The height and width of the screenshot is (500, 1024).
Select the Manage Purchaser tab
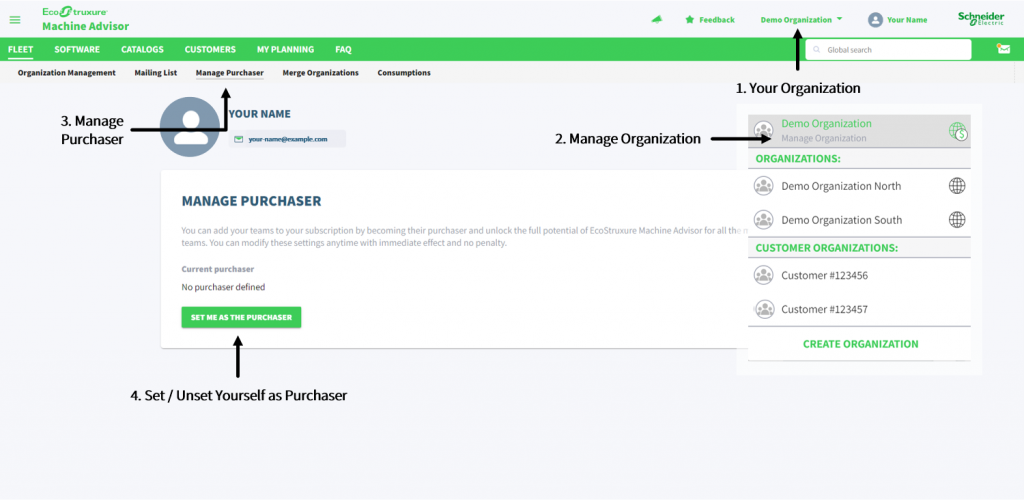click(230, 72)
